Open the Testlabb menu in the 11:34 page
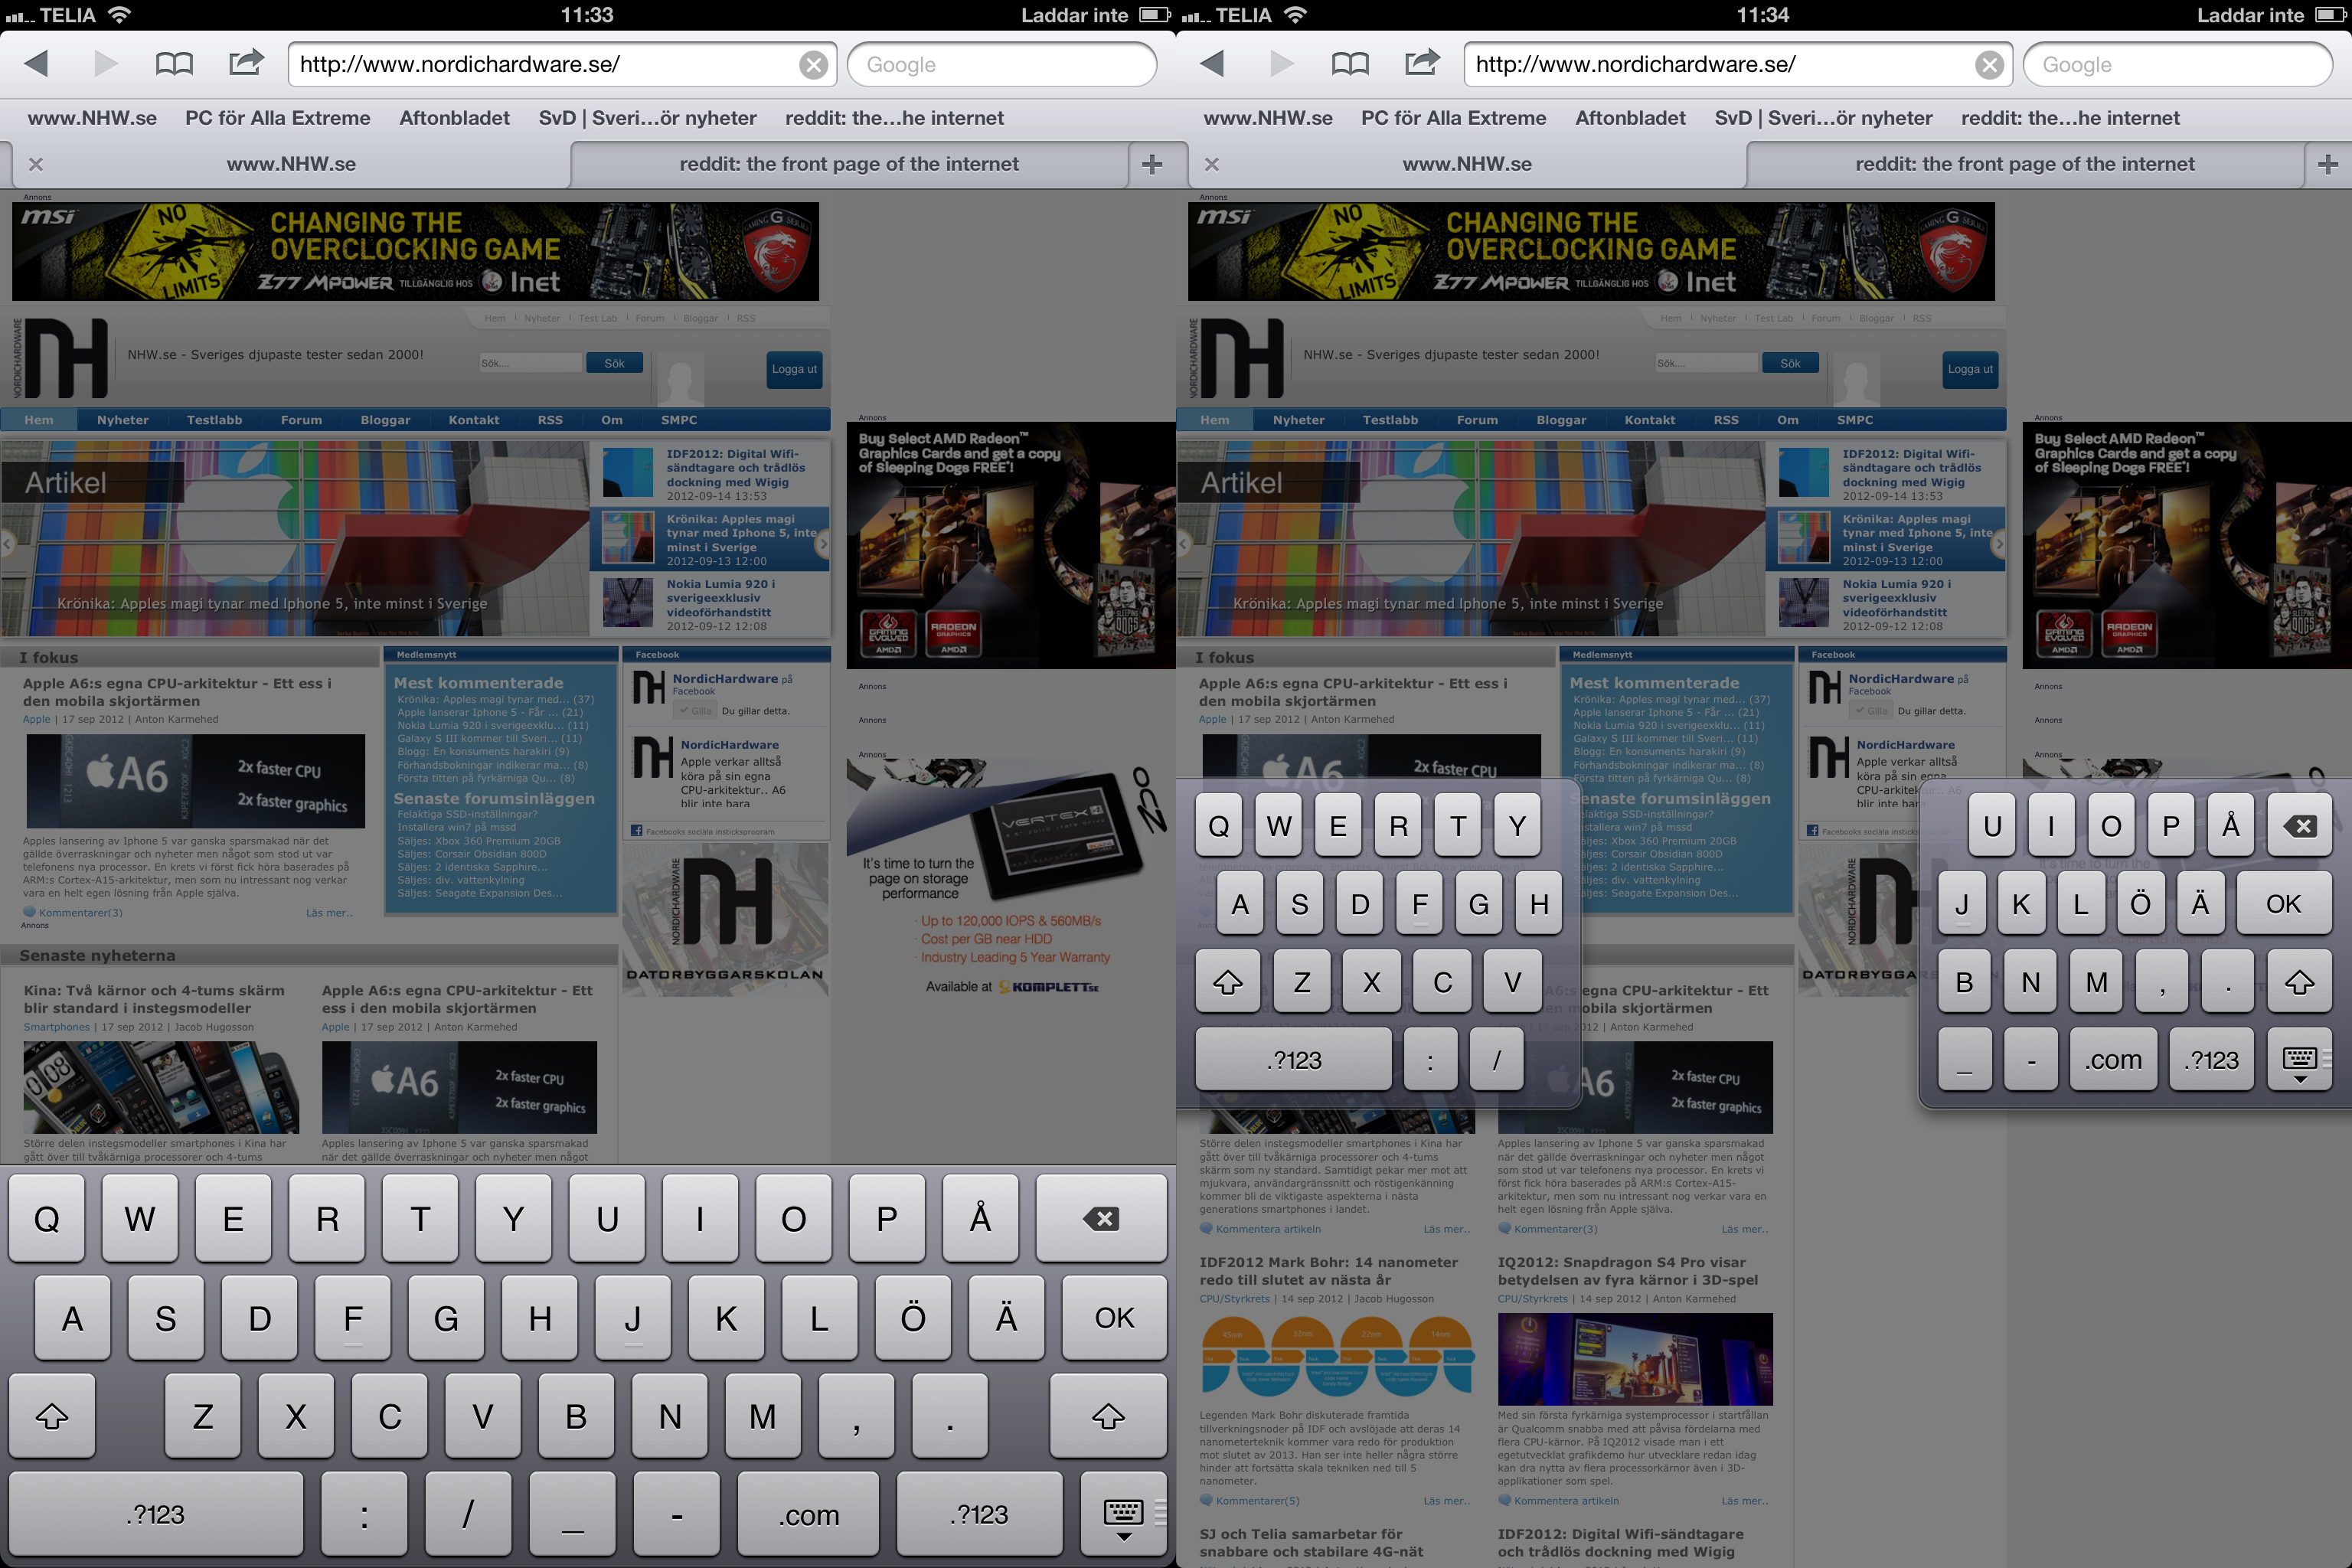 click(1390, 420)
